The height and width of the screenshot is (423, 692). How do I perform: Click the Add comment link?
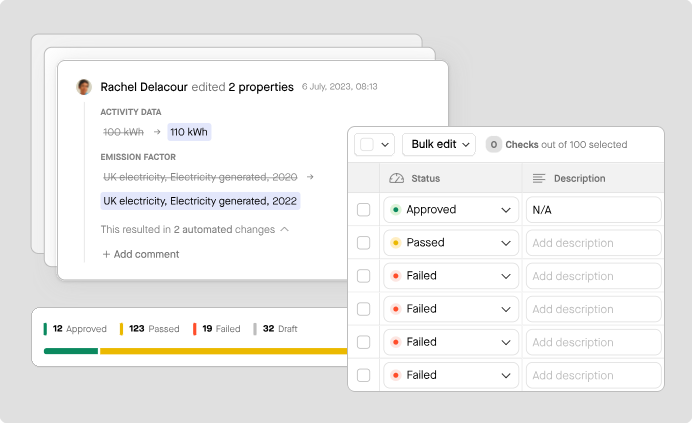pos(141,254)
